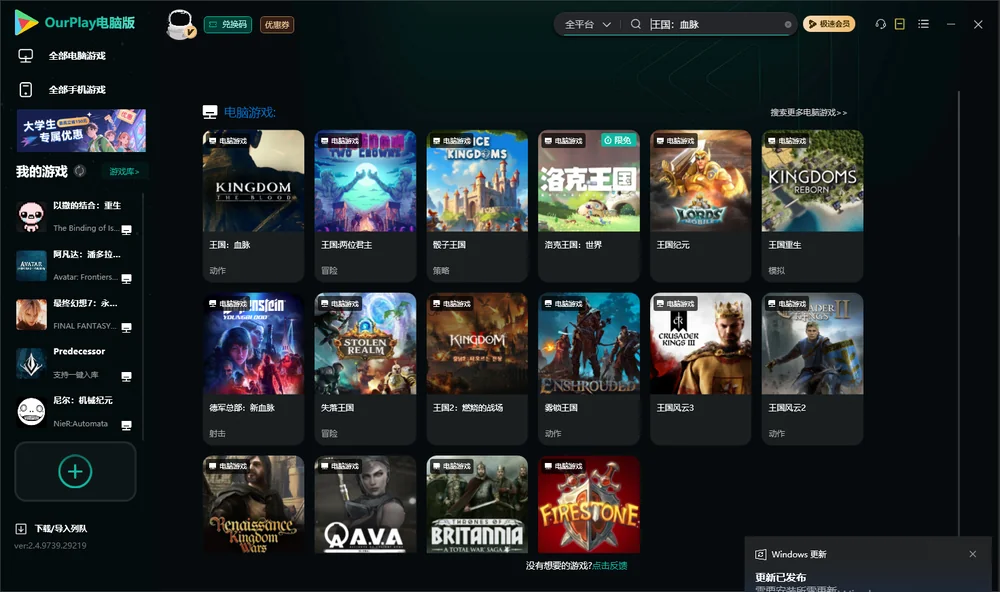This screenshot has width=1000, height=592.
Task: Click 搜索更多电脑游戏>> link
Action: click(808, 112)
